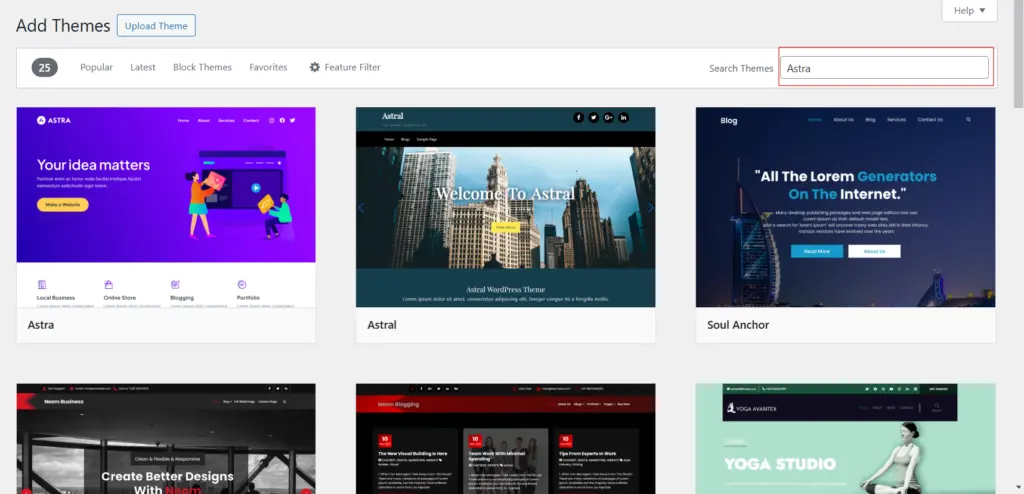Click the Add Themes heading

point(63,25)
